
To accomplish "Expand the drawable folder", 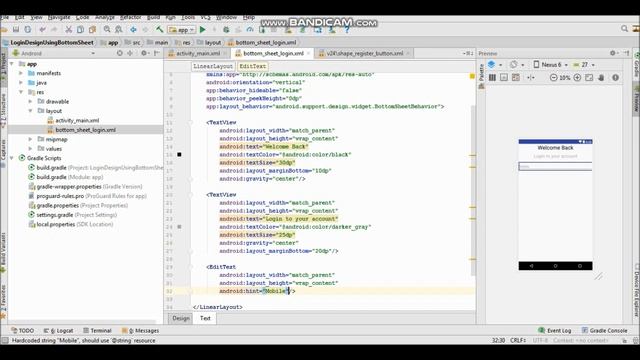I will click(x=30, y=101).
